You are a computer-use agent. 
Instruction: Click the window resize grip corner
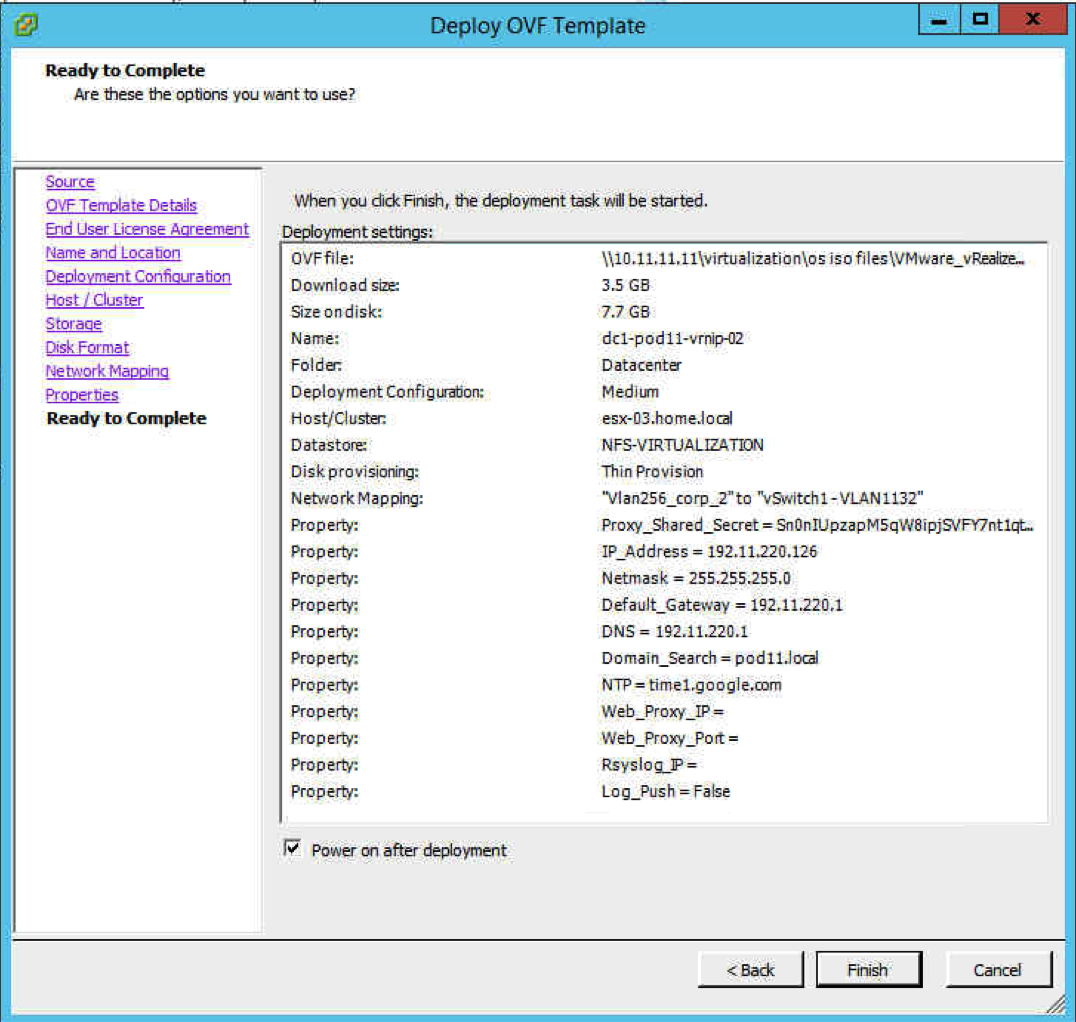[1057, 1003]
